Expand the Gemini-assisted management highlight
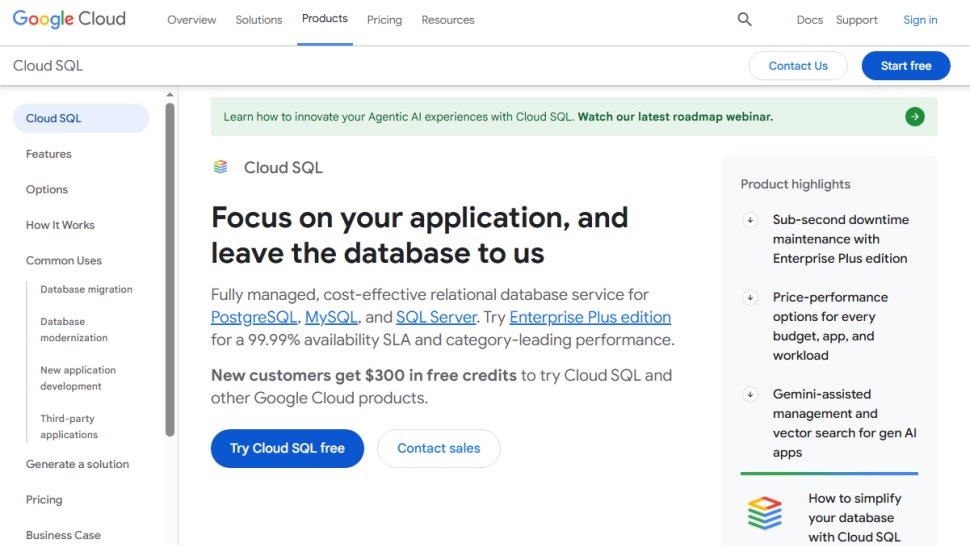 (x=750, y=395)
